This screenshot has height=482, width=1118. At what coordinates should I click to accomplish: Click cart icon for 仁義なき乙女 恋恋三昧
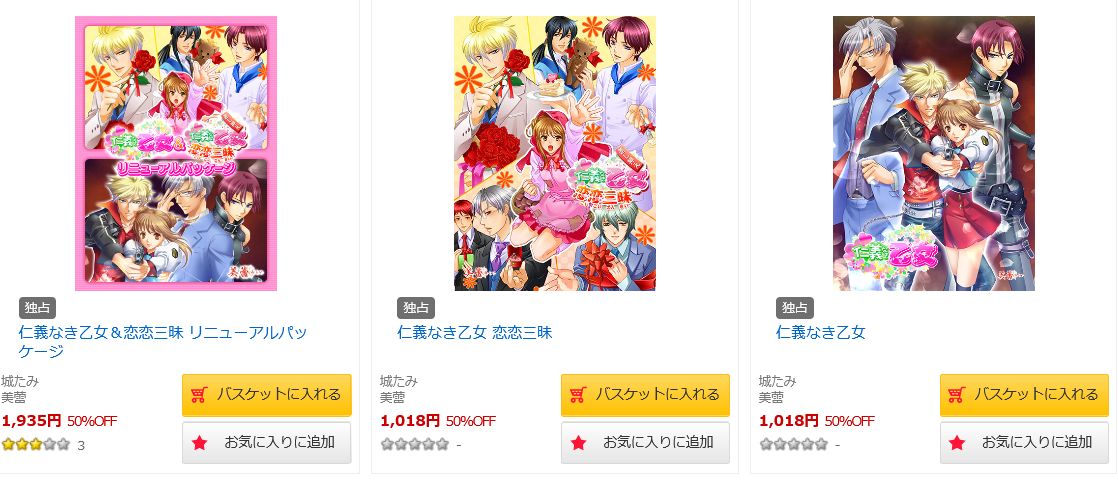pos(578,394)
